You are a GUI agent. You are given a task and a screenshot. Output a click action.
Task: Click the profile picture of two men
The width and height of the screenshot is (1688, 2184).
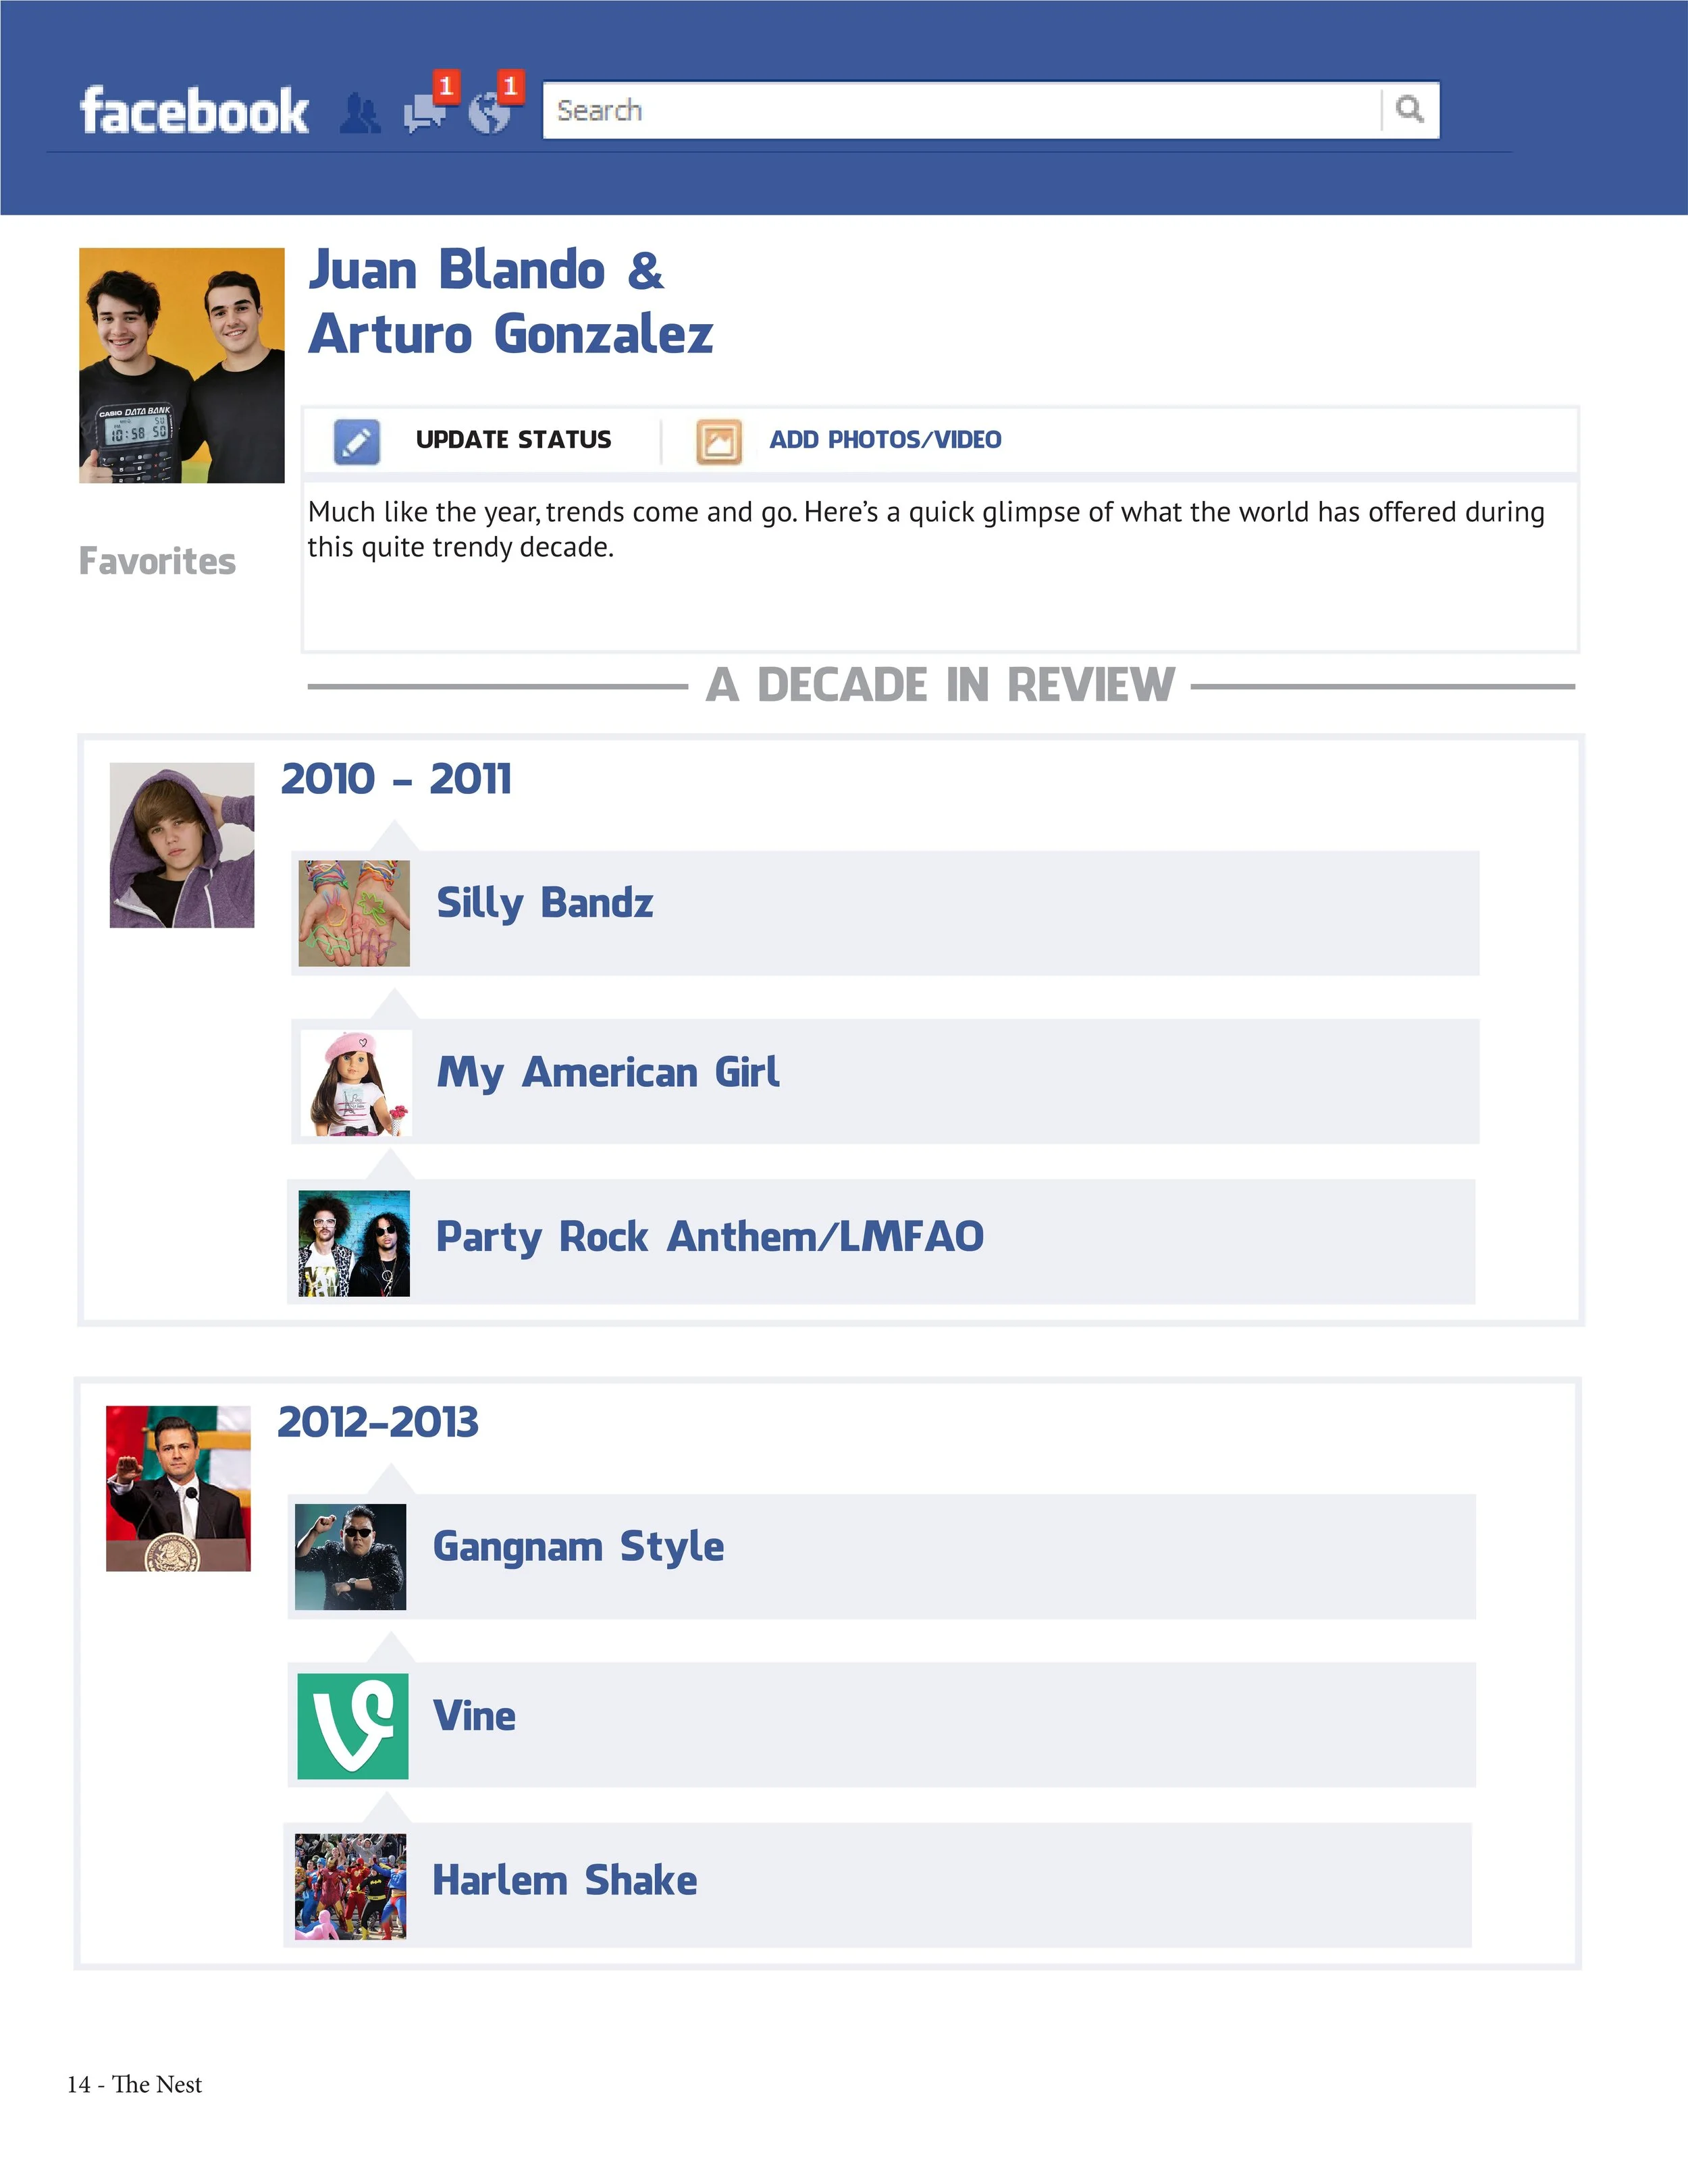coord(182,365)
